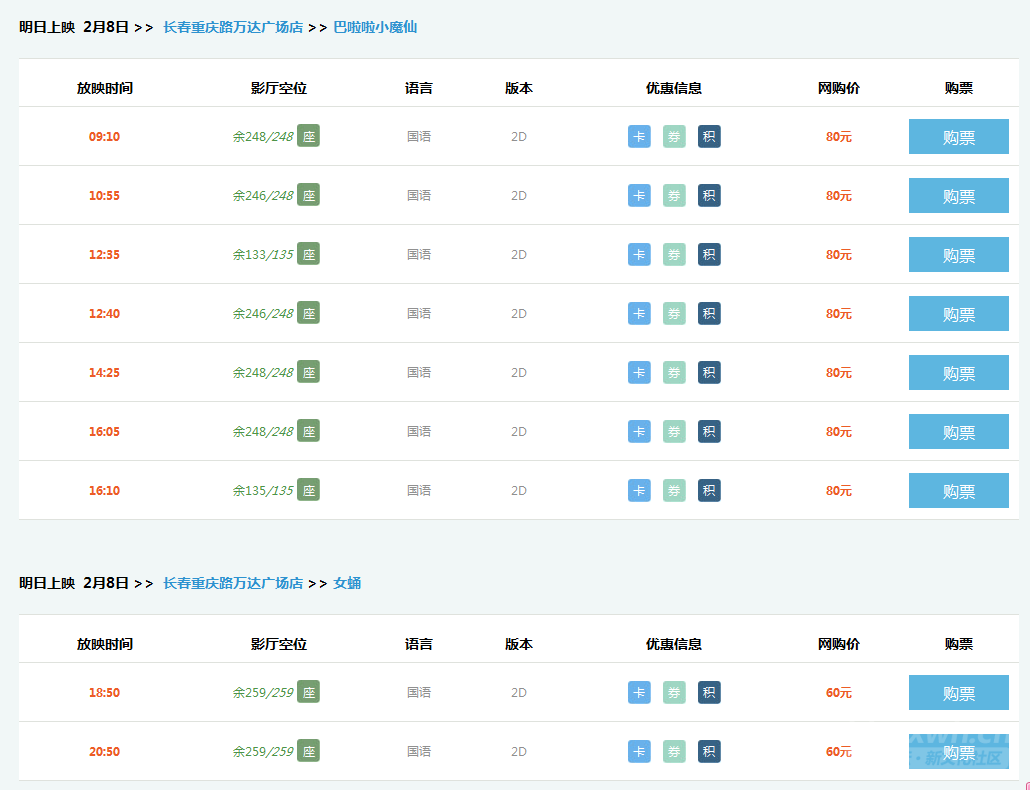Image resolution: width=1030 pixels, height=790 pixels.
Task: Click the 券 coupon icon for 12:40 showing
Action: (x=674, y=313)
